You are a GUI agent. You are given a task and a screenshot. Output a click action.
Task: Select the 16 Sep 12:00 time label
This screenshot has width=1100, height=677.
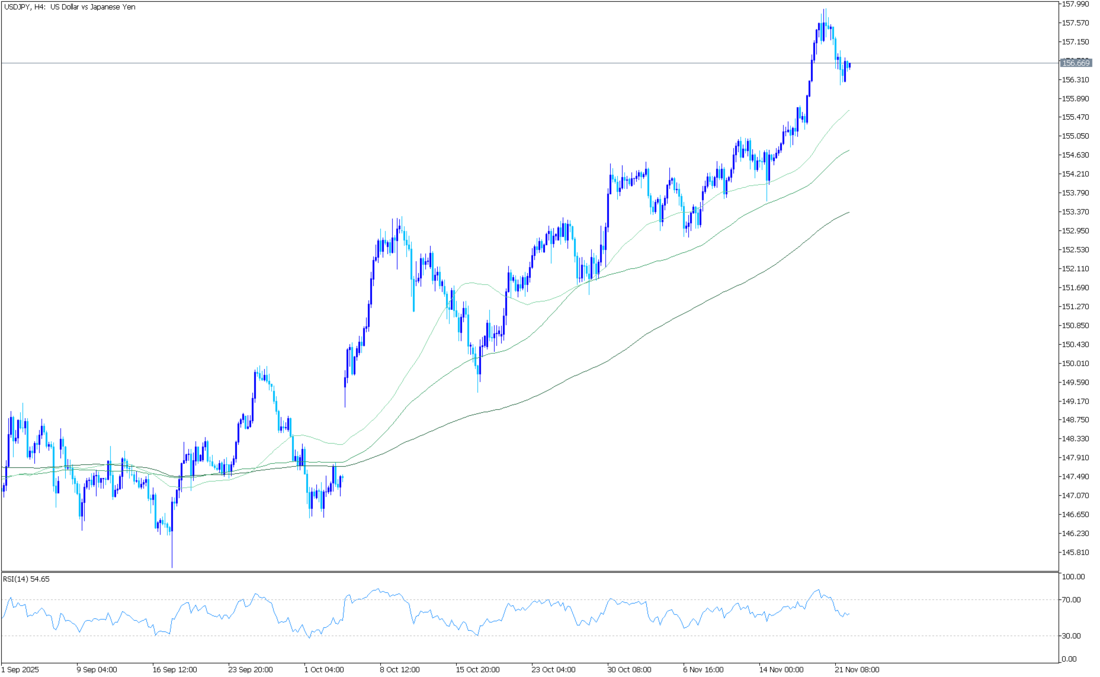click(x=177, y=669)
